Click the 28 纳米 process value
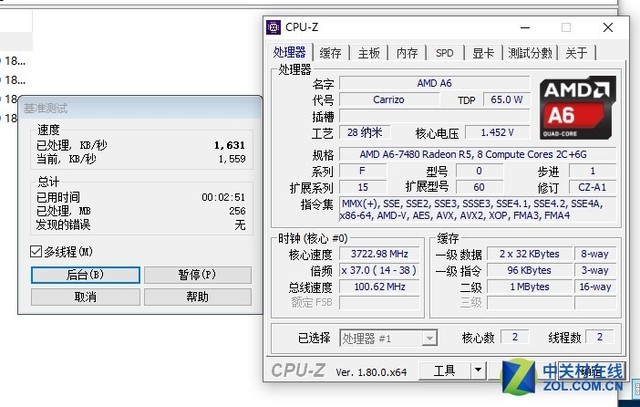Image resolution: width=640 pixels, height=407 pixels. tap(364, 132)
